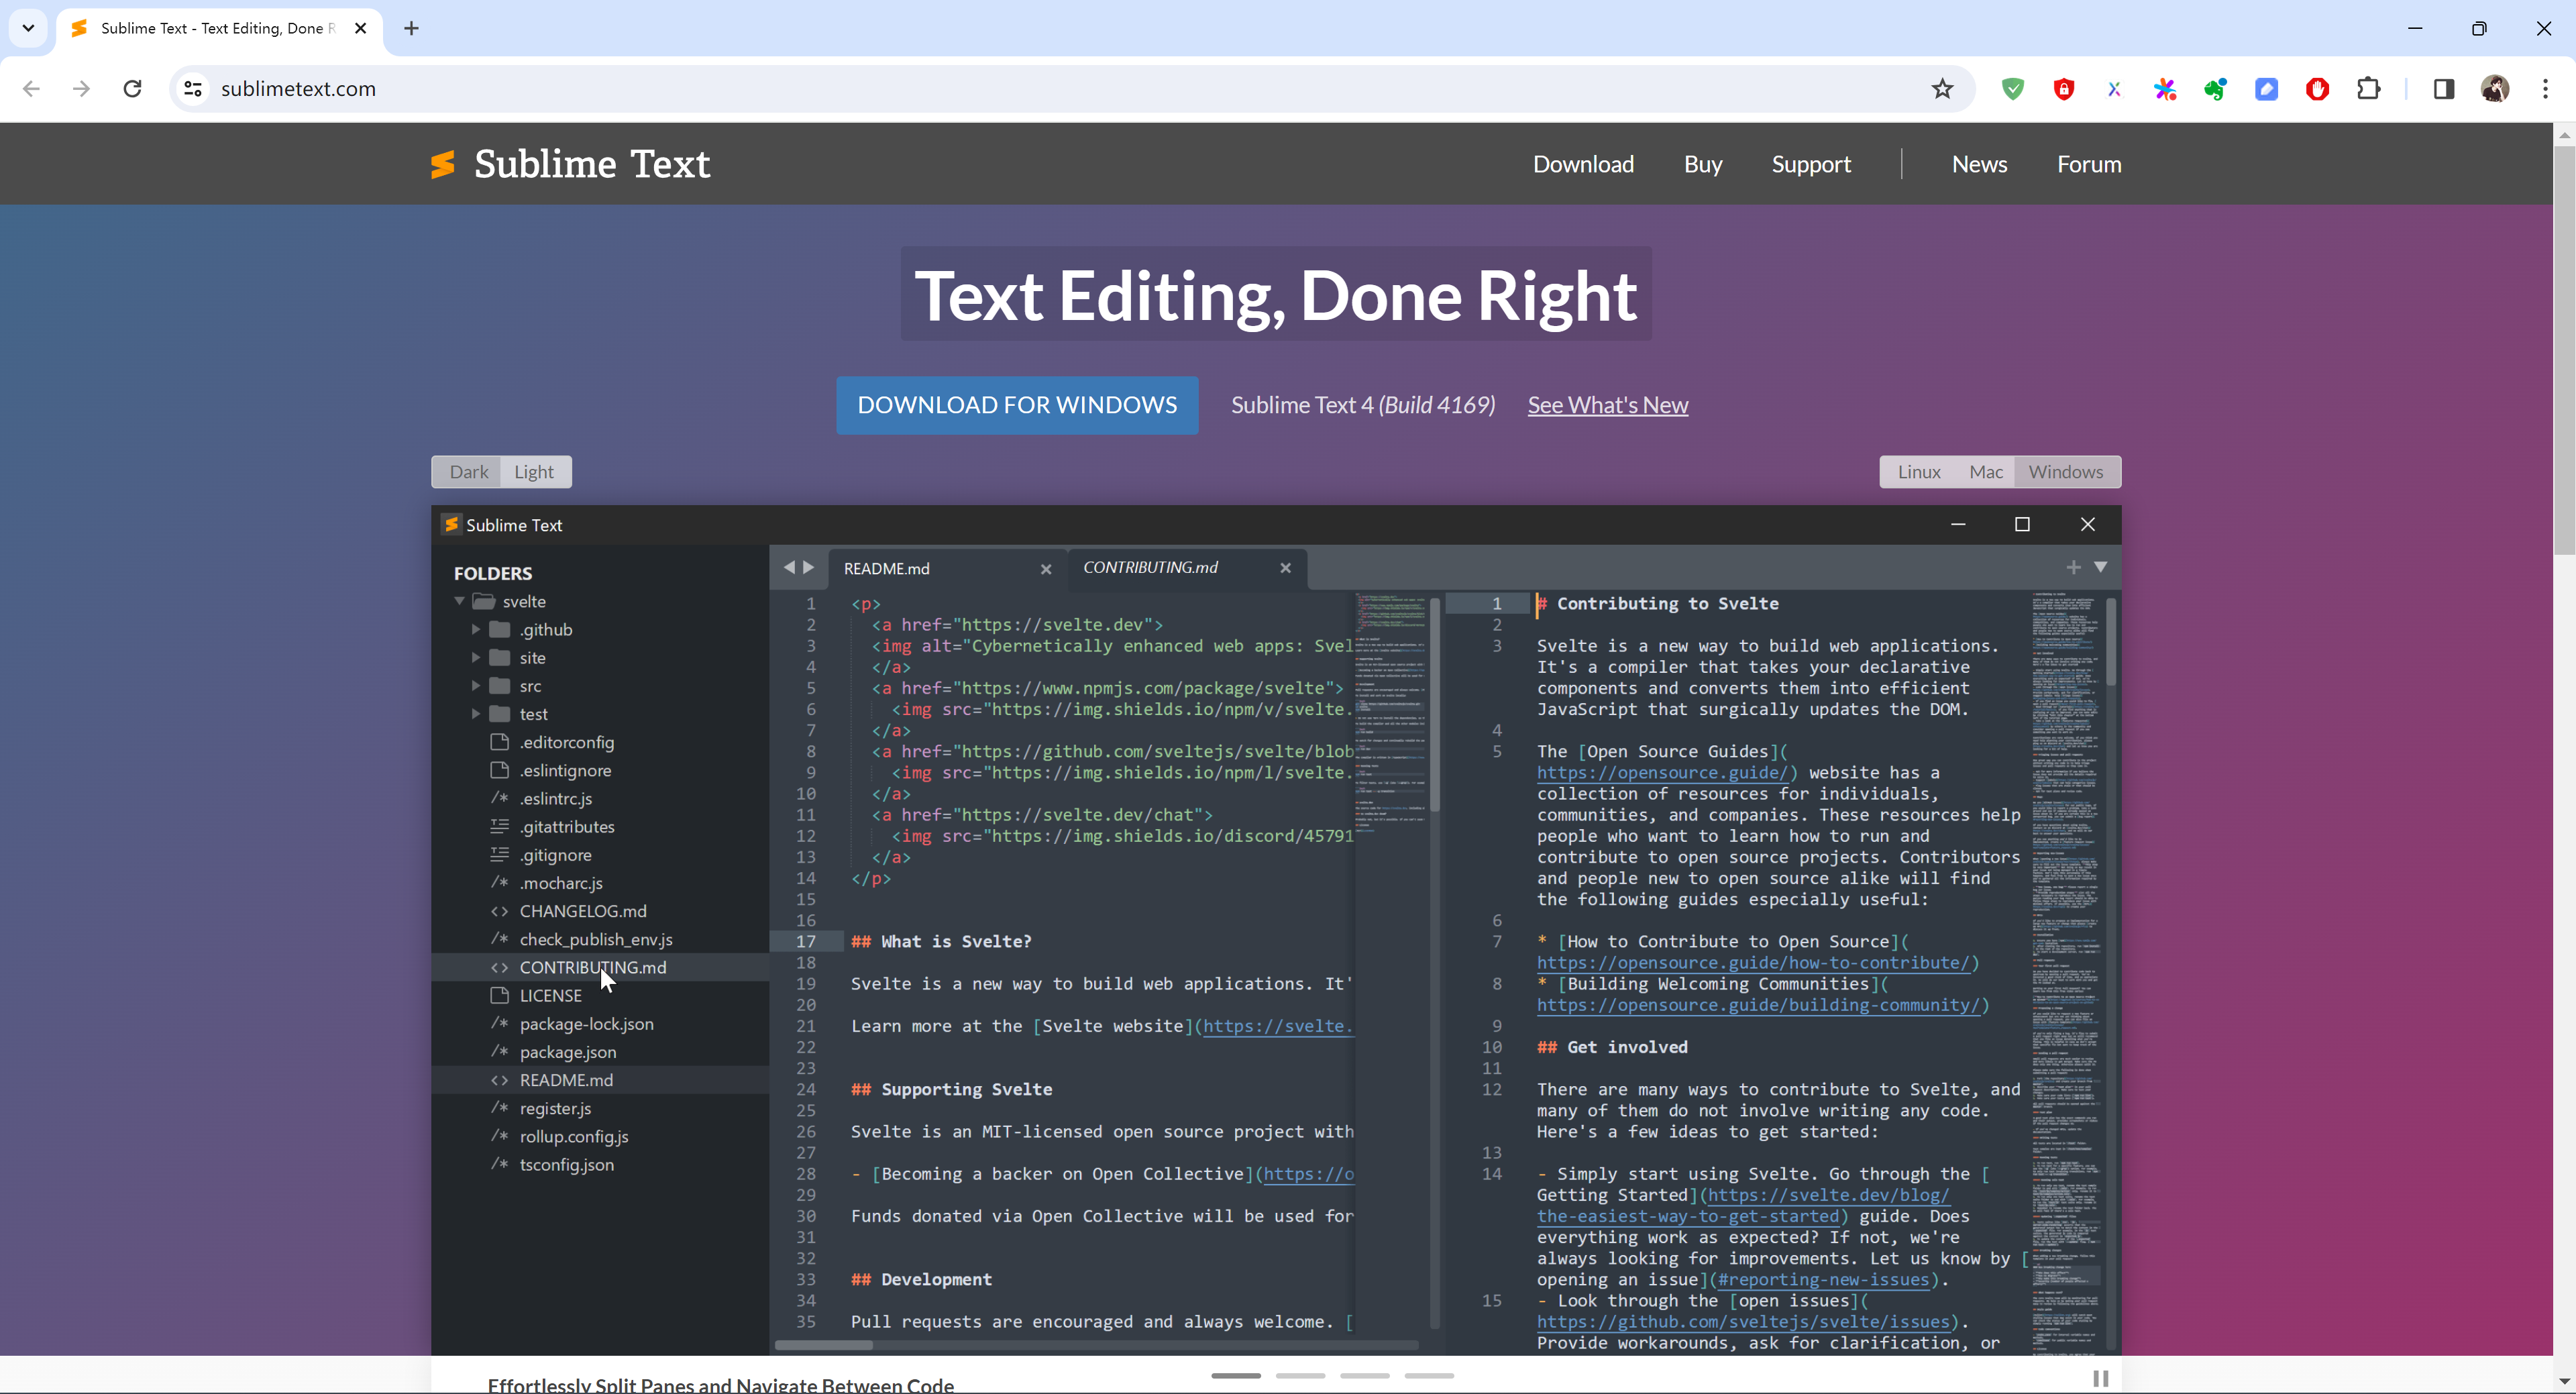
Task: Select the README.md tab
Action: click(x=885, y=568)
